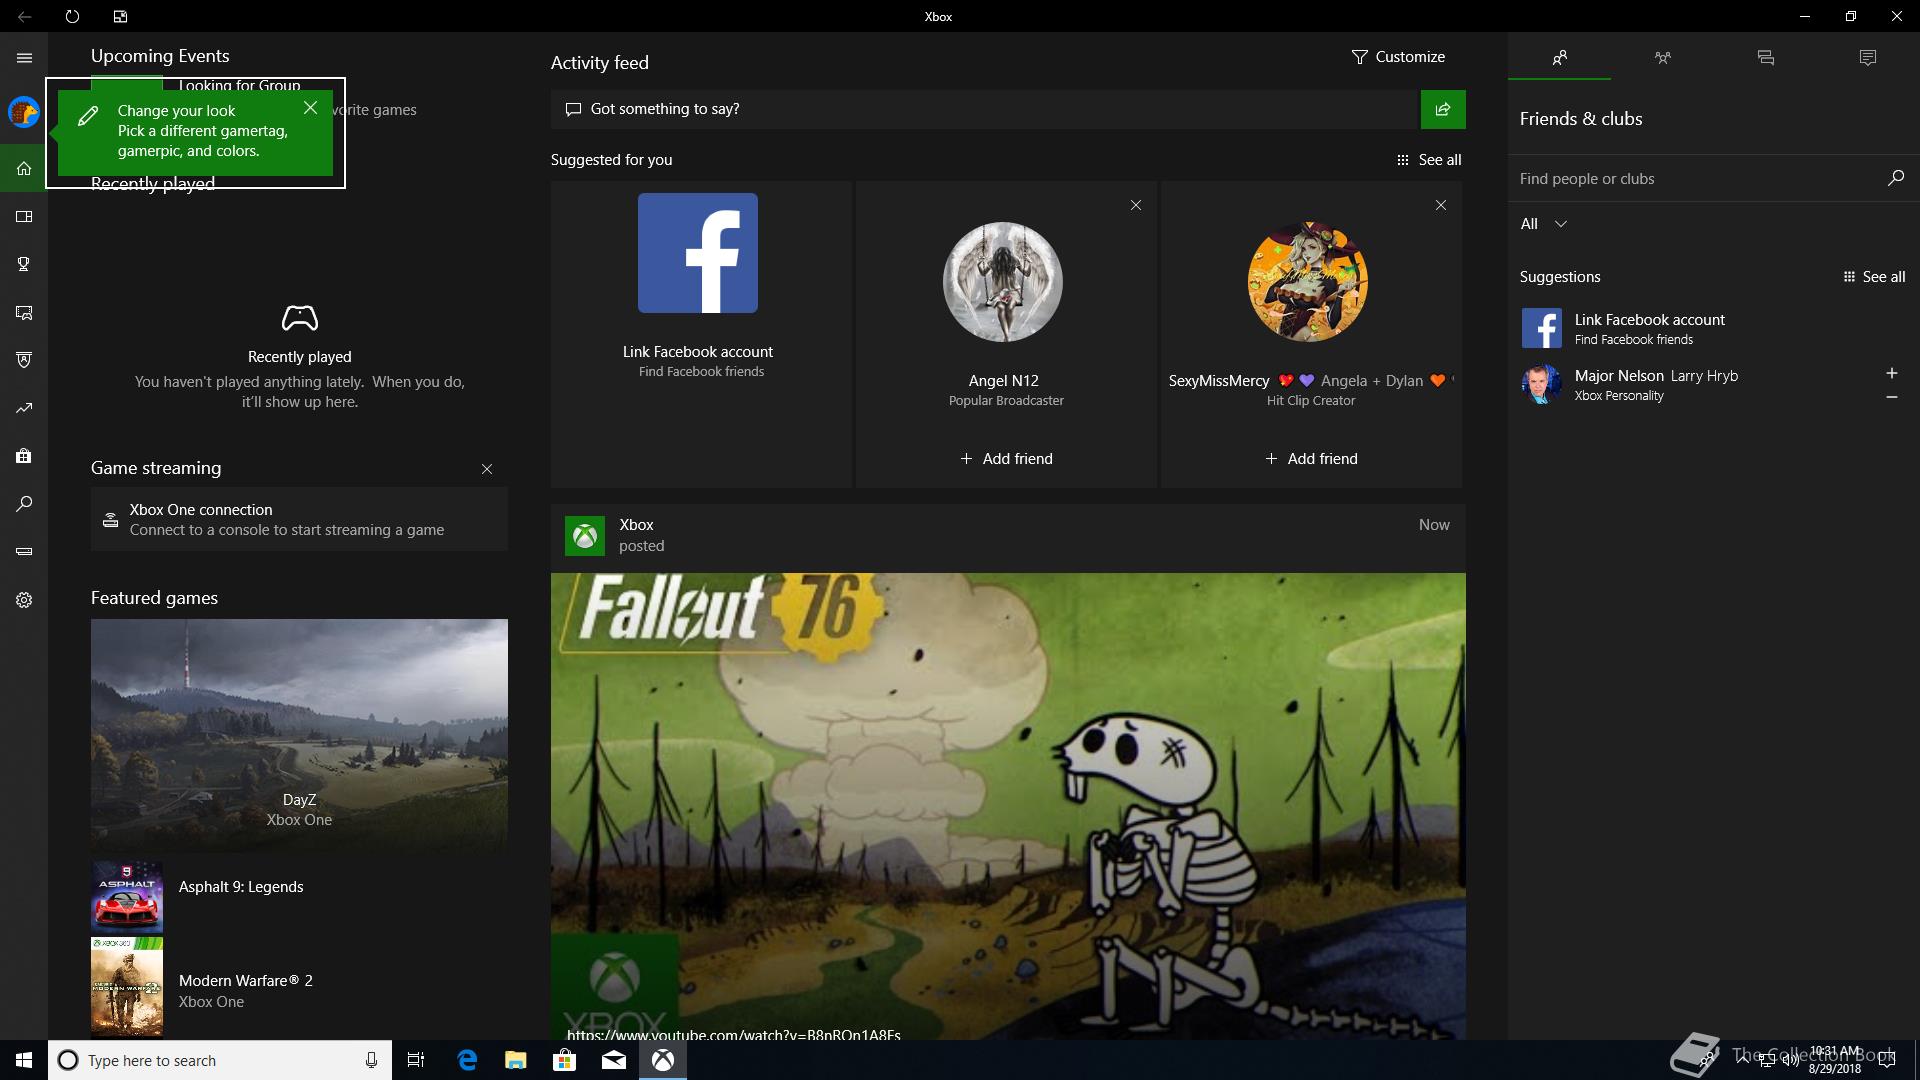This screenshot has height=1080, width=1920.
Task: Open Action Center notification icon
Action: point(1887,1060)
